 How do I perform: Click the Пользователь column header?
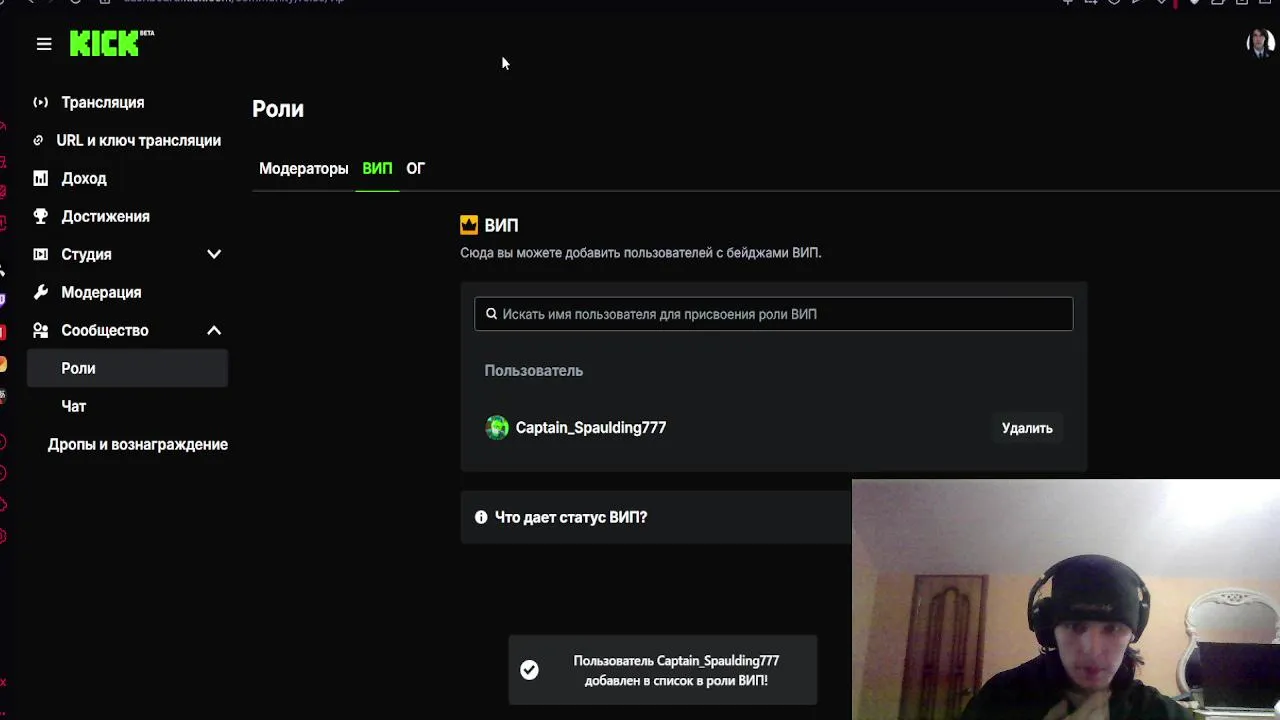click(534, 370)
